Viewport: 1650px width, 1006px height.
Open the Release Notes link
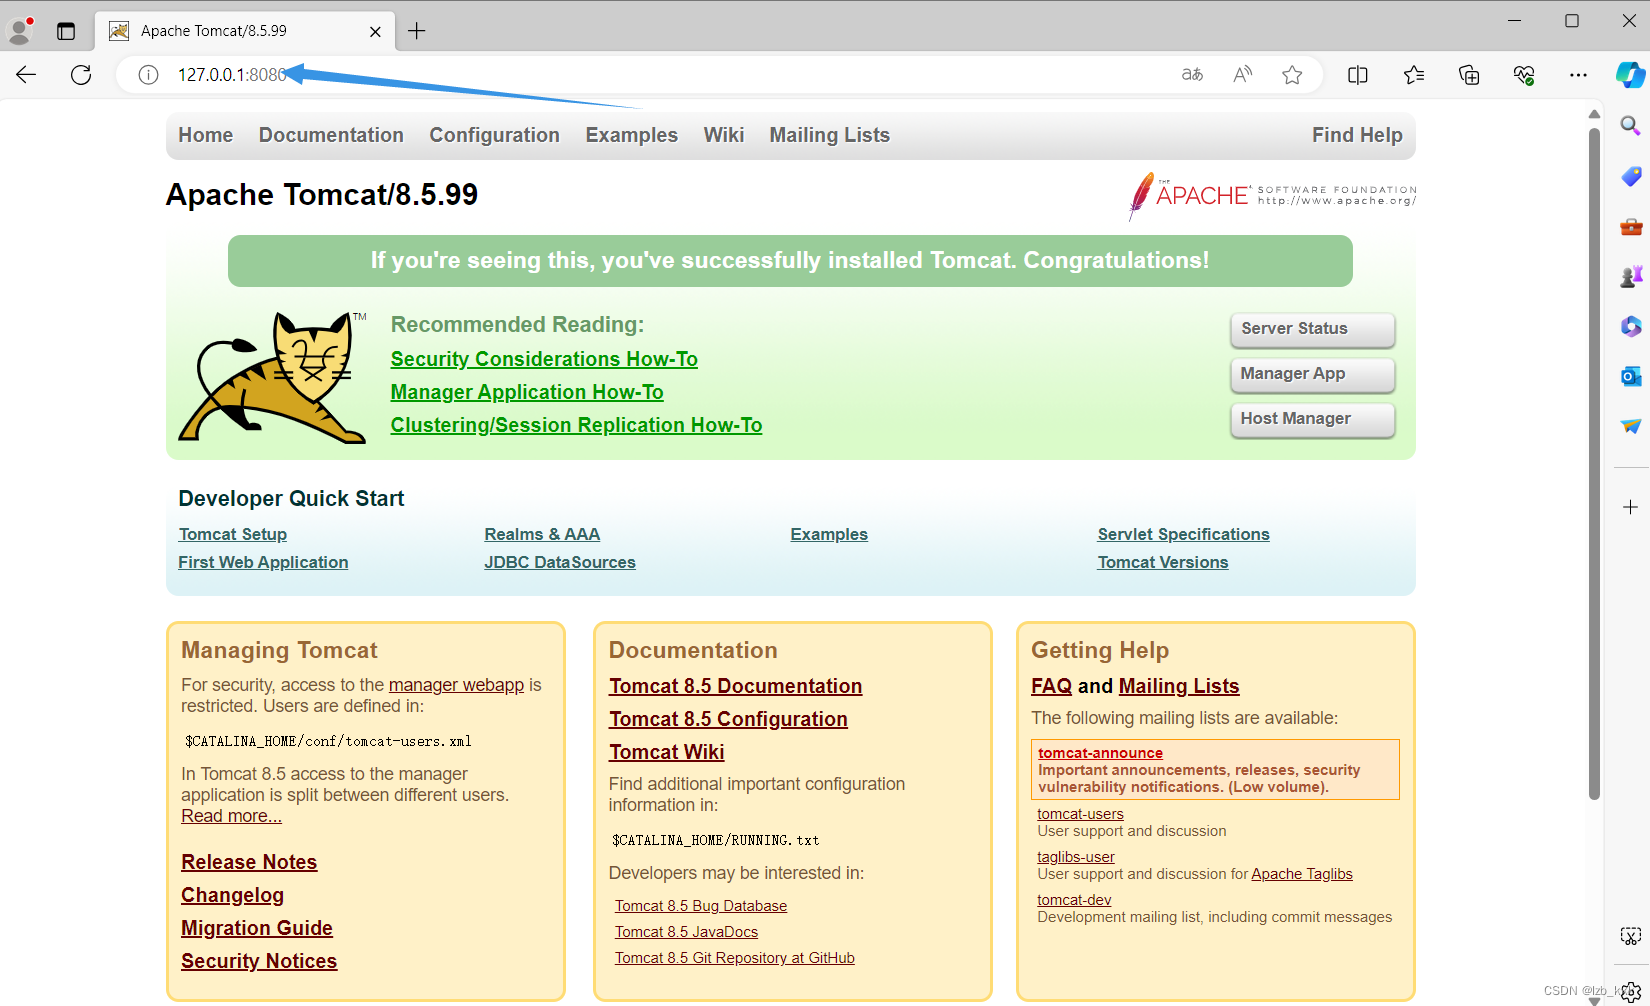pyautogui.click(x=249, y=862)
